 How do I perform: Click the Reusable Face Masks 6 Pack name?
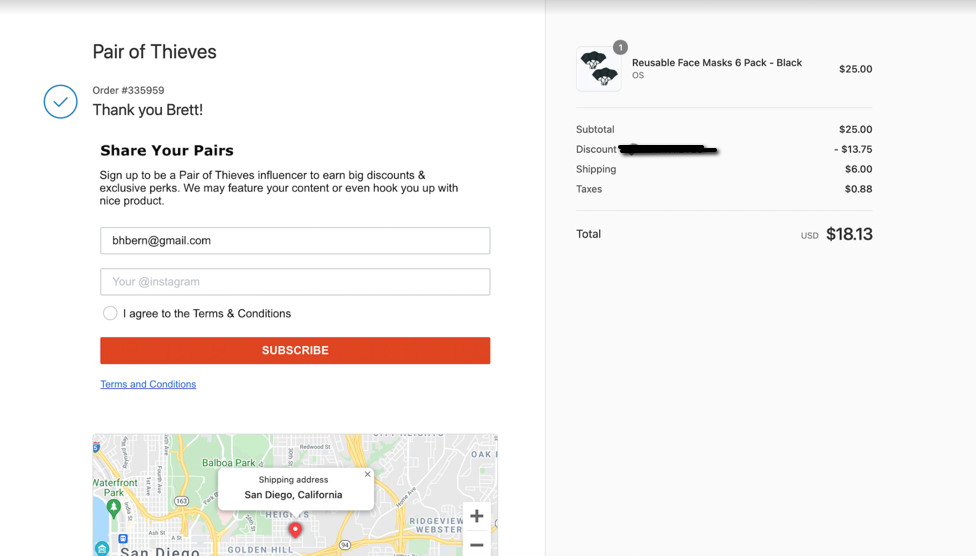716,62
